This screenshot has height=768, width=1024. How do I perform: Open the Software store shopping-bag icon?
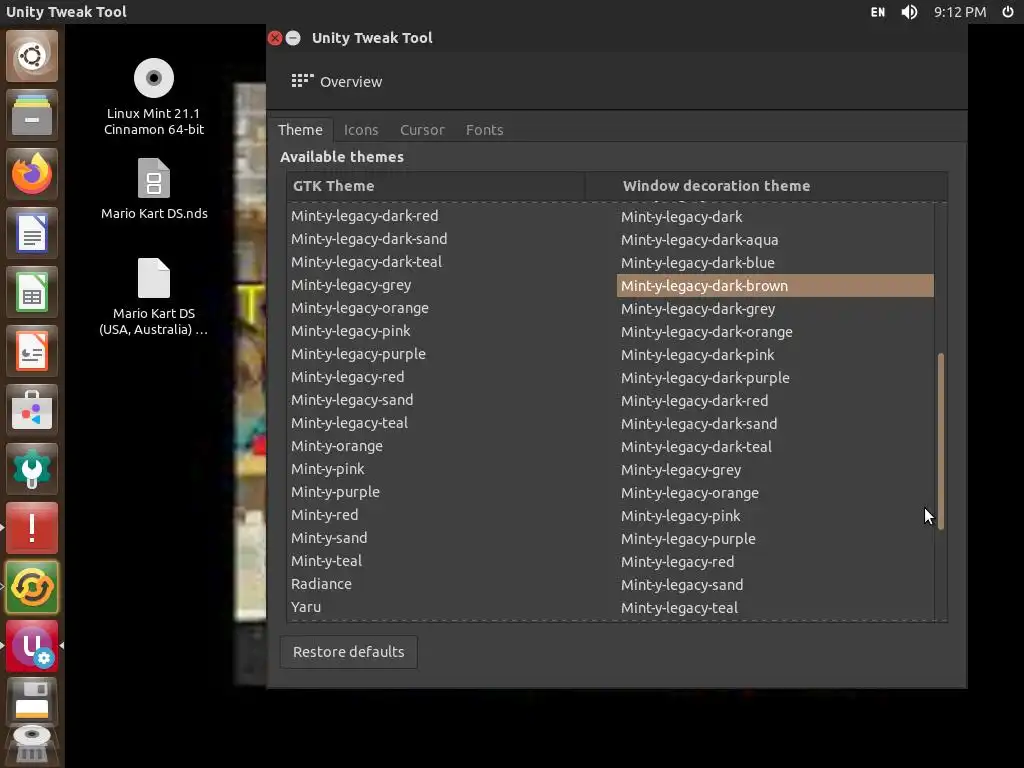pos(32,409)
